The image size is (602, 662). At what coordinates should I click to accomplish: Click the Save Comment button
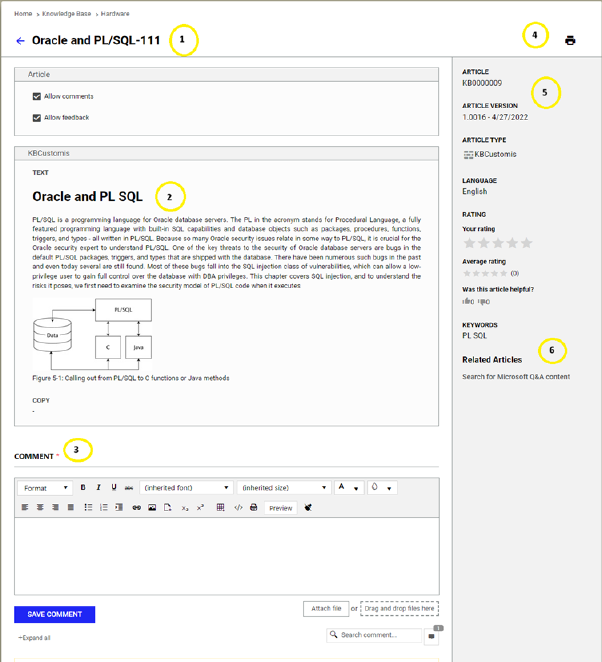(x=54, y=614)
